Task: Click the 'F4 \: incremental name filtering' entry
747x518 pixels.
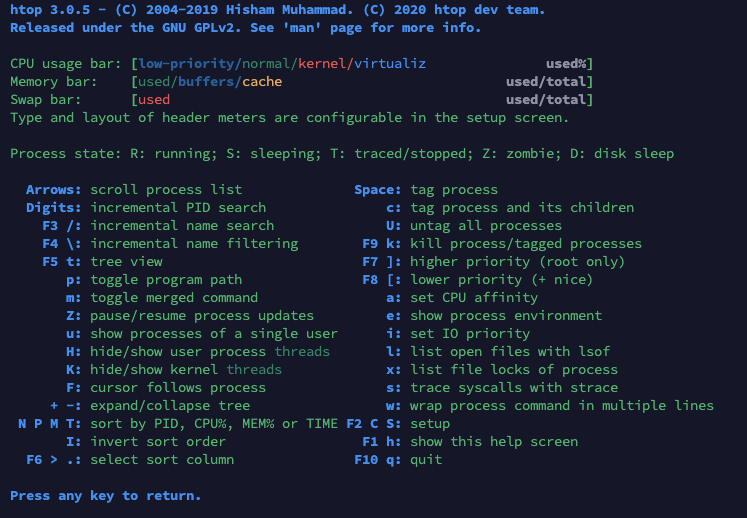Action: coord(170,244)
